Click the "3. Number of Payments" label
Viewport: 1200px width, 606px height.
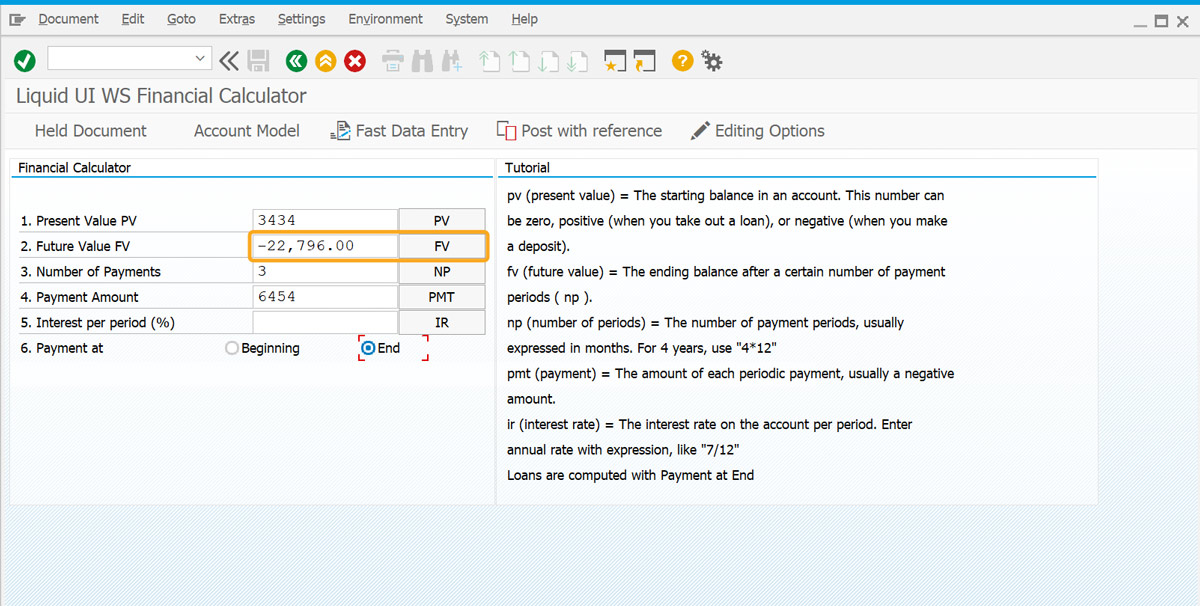(x=90, y=272)
